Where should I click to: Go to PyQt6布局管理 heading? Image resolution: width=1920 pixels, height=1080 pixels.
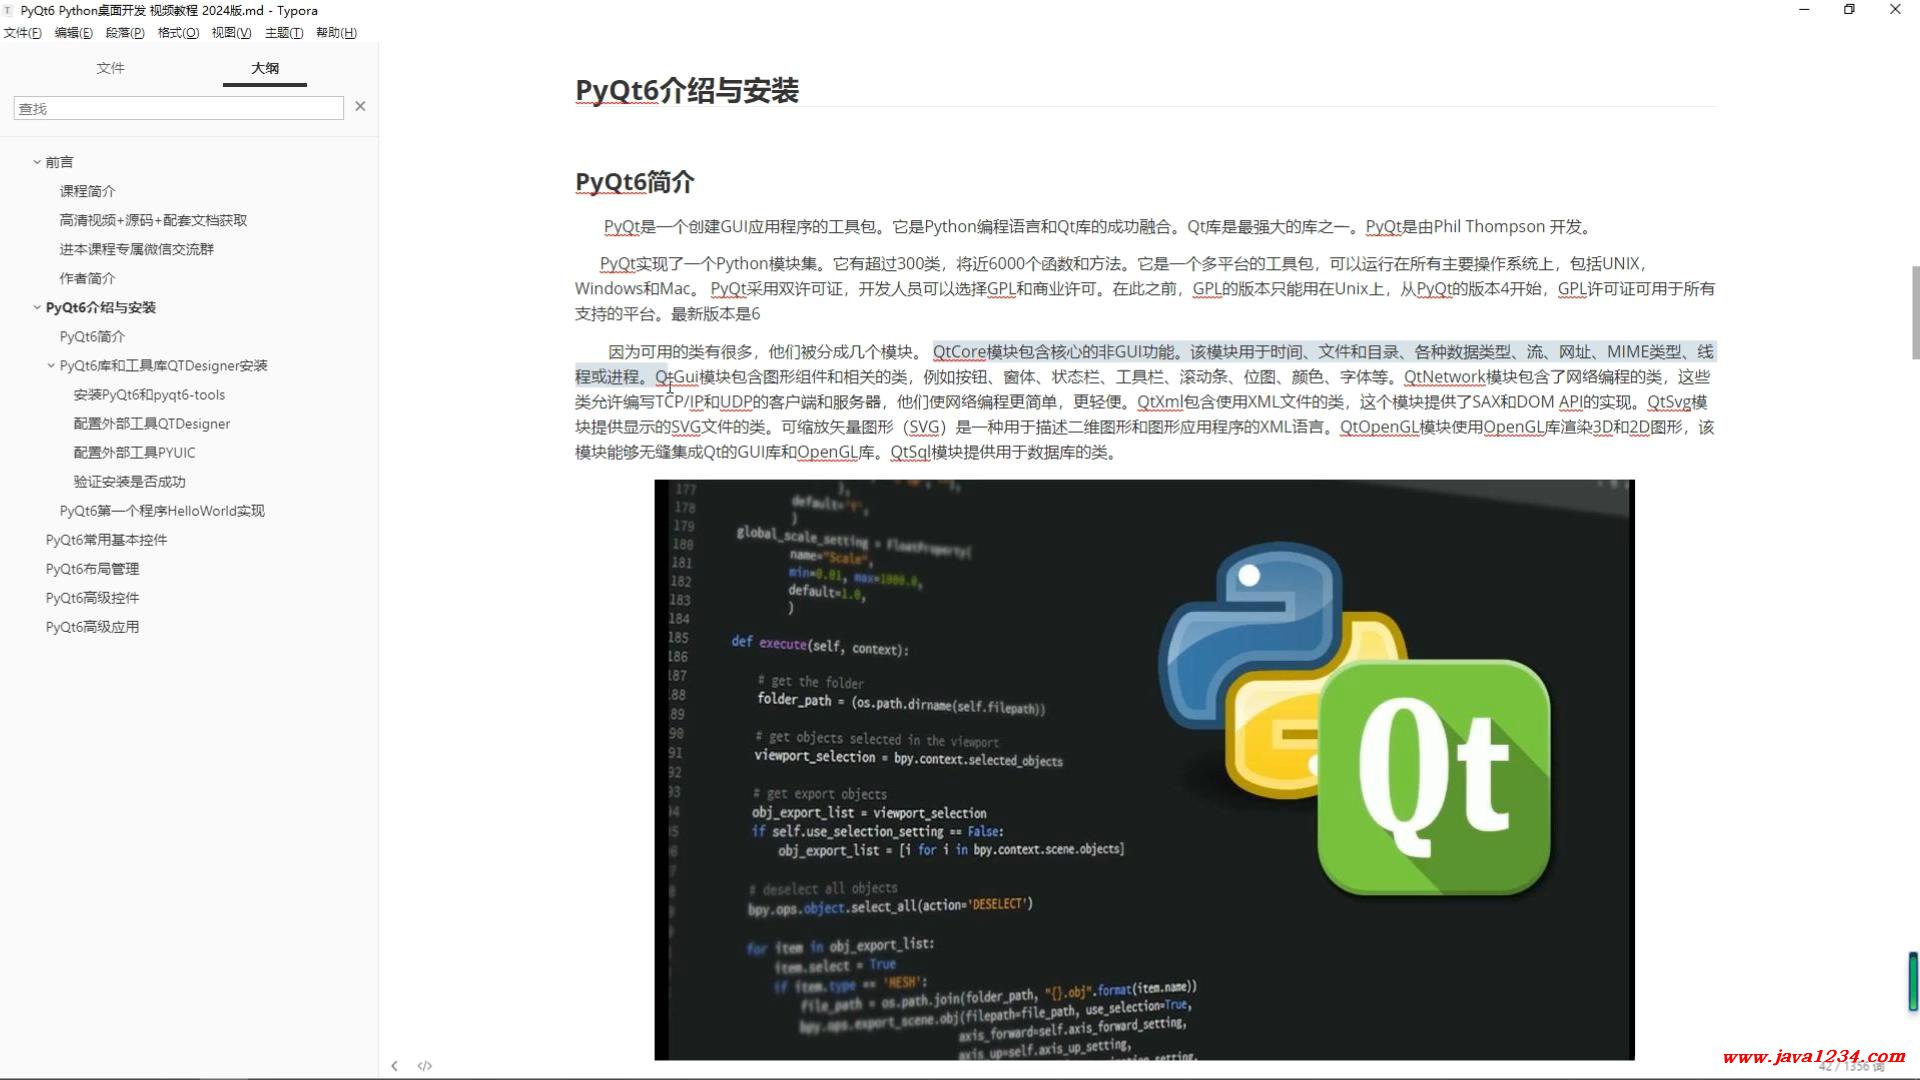click(92, 569)
